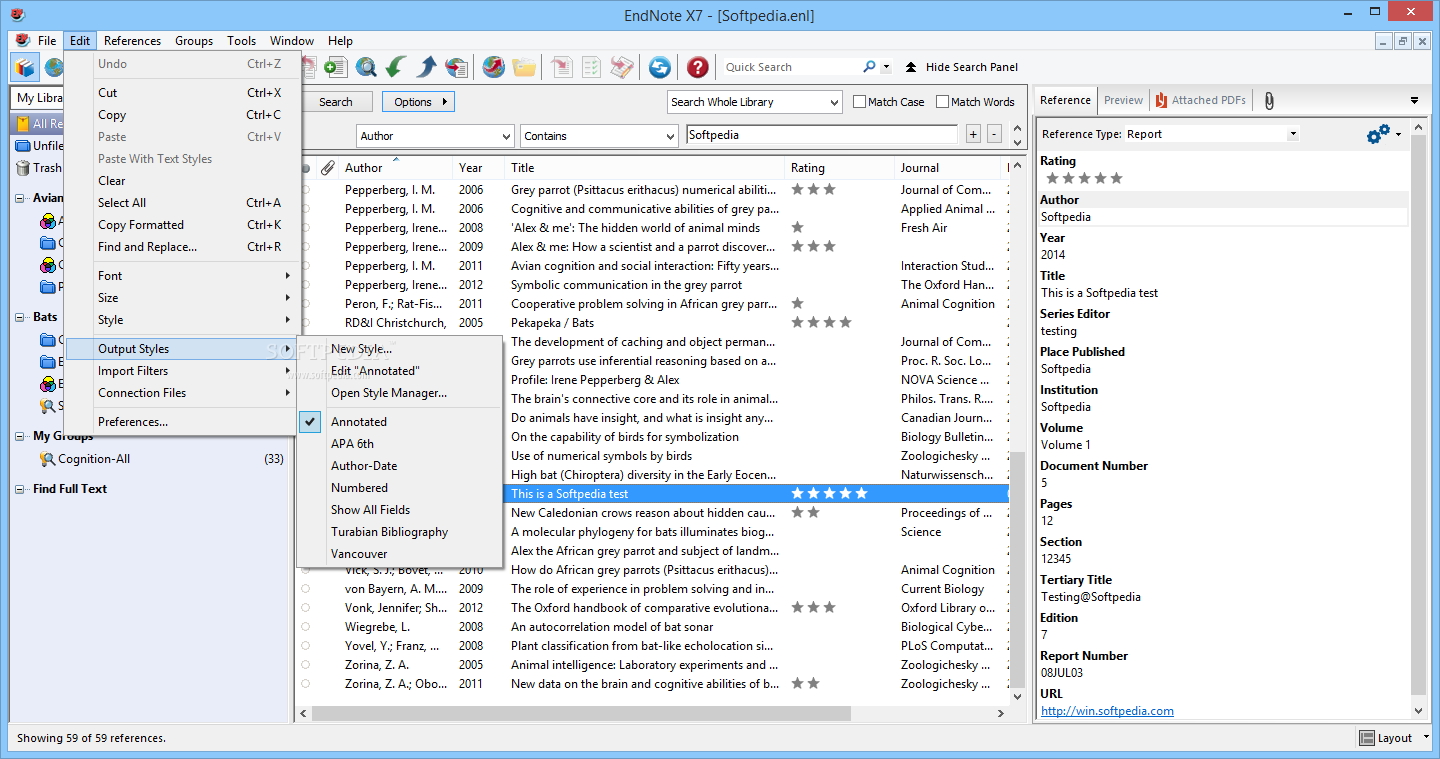Click the Insert Citation toolbar icon

[x=562, y=67]
